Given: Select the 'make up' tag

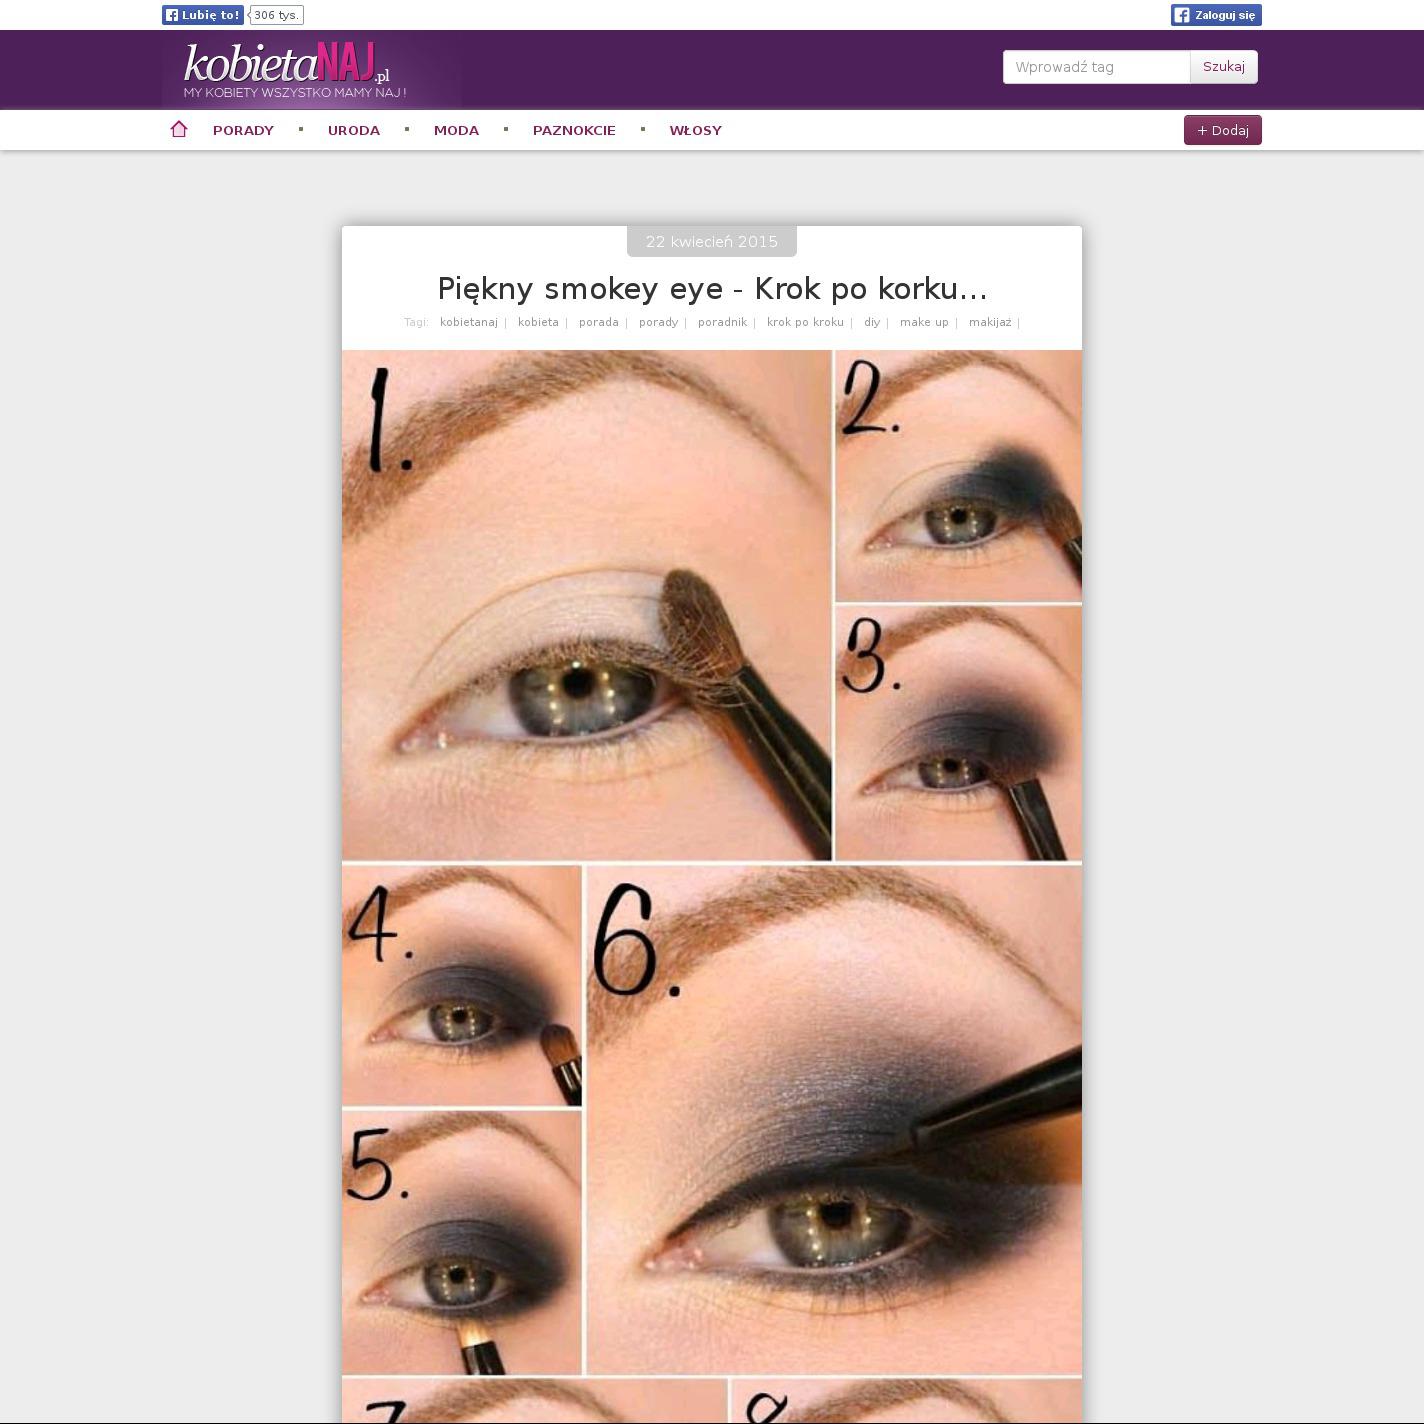Looking at the screenshot, I should point(924,322).
